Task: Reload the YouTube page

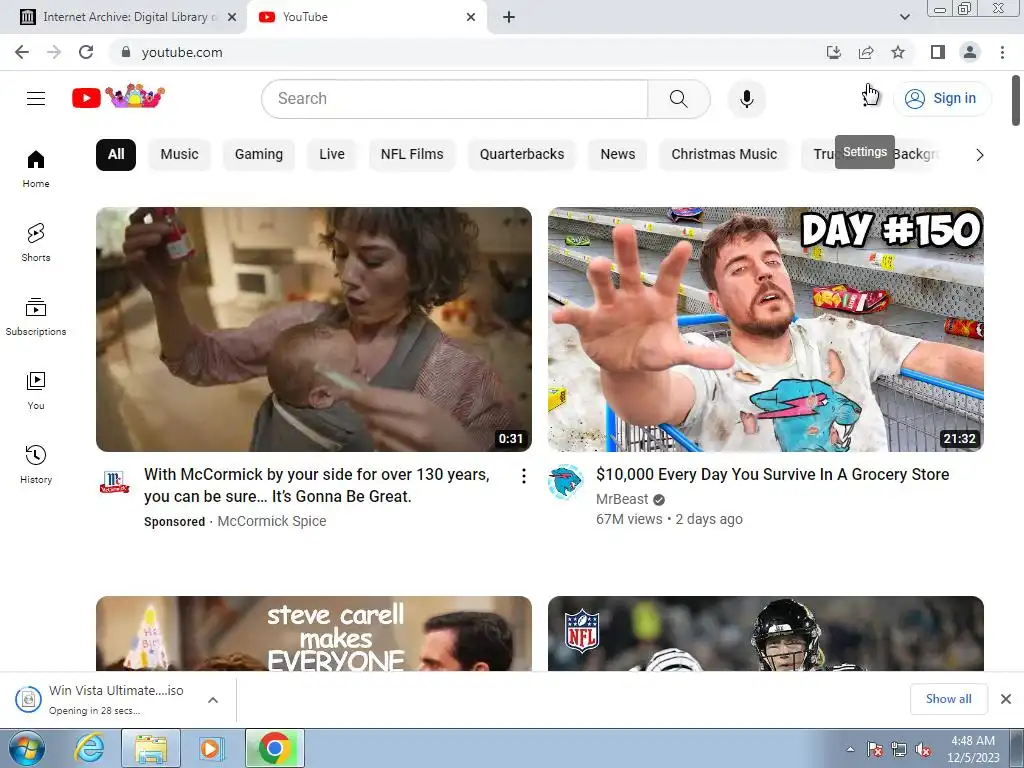Action: [x=86, y=52]
